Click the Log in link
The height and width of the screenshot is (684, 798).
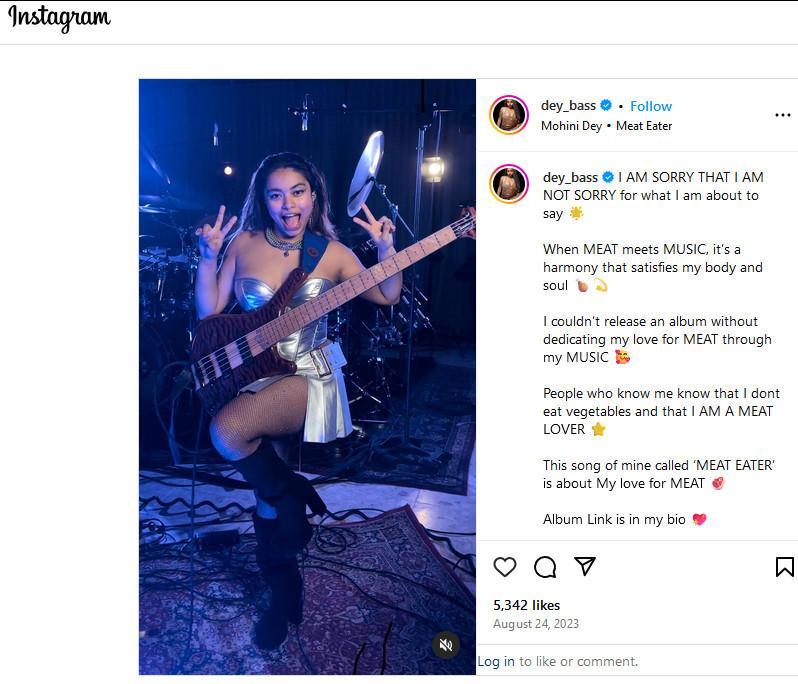(x=496, y=661)
